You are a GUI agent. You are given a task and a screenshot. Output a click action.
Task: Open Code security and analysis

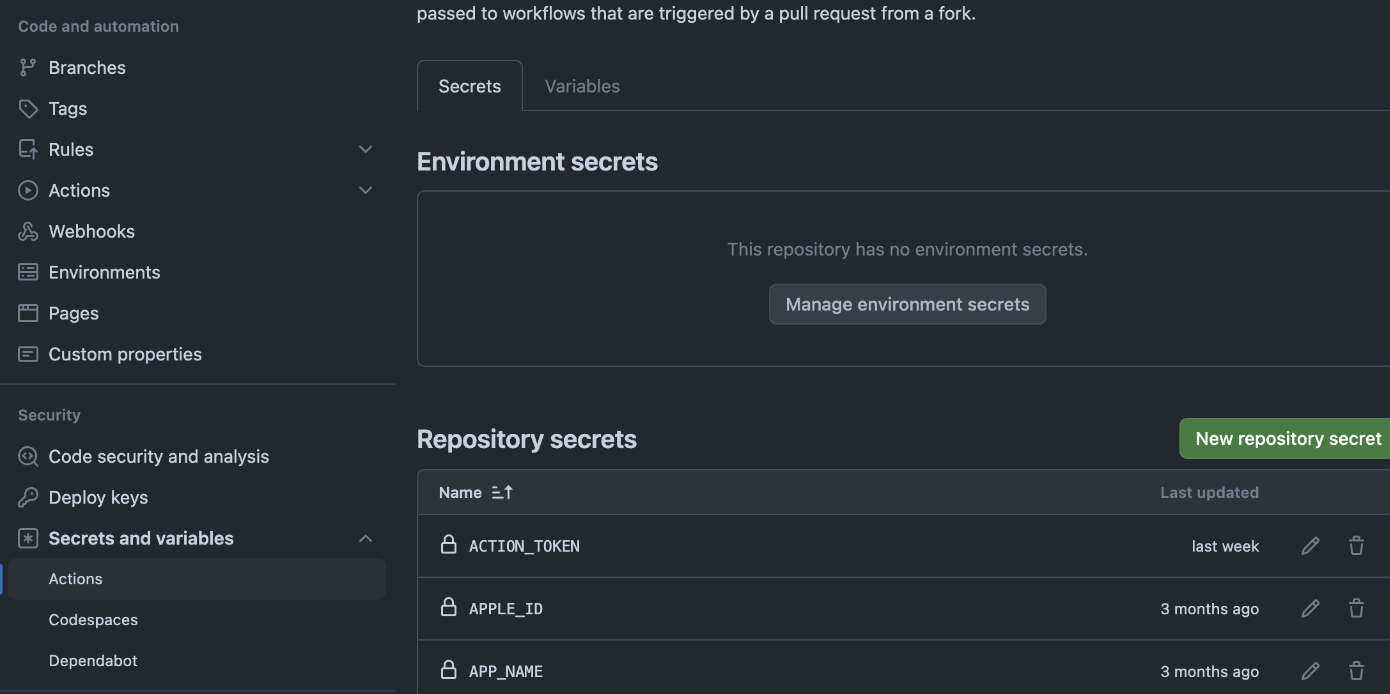tap(158, 456)
